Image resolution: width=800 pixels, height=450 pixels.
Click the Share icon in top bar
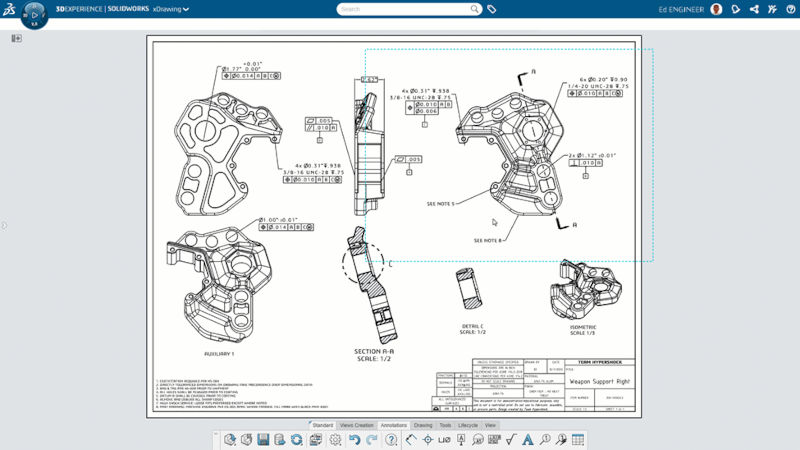(x=754, y=9)
